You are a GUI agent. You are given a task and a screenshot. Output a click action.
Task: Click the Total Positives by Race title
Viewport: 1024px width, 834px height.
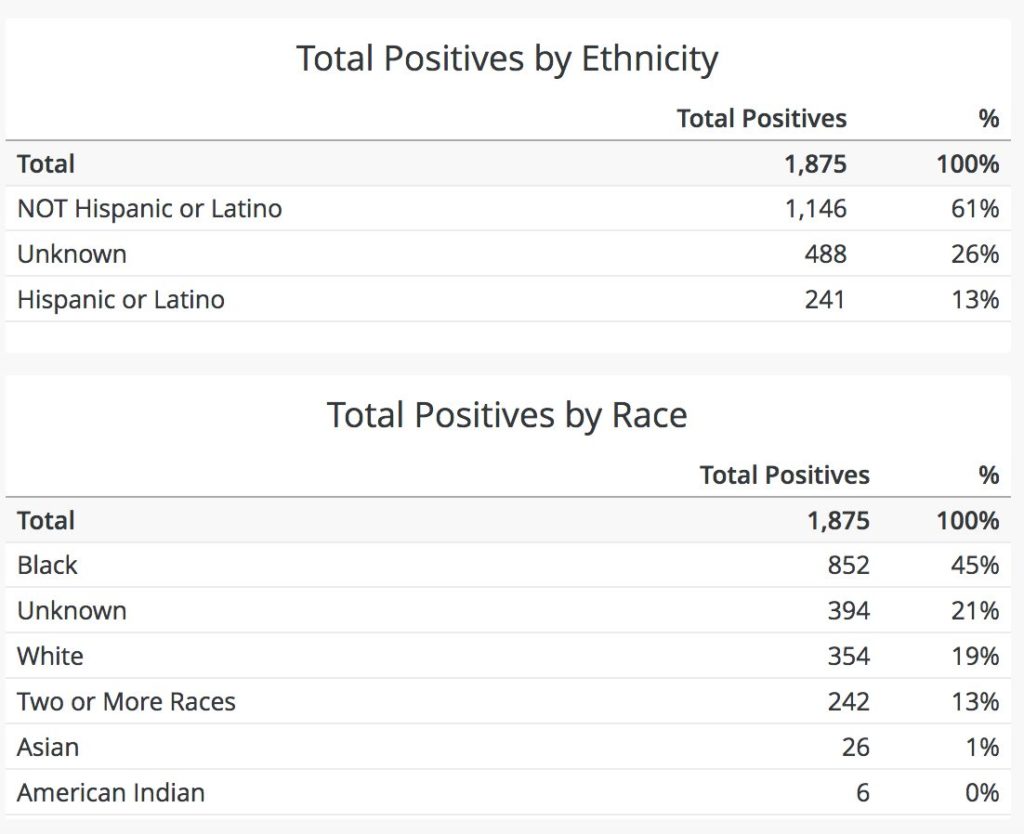click(x=507, y=415)
